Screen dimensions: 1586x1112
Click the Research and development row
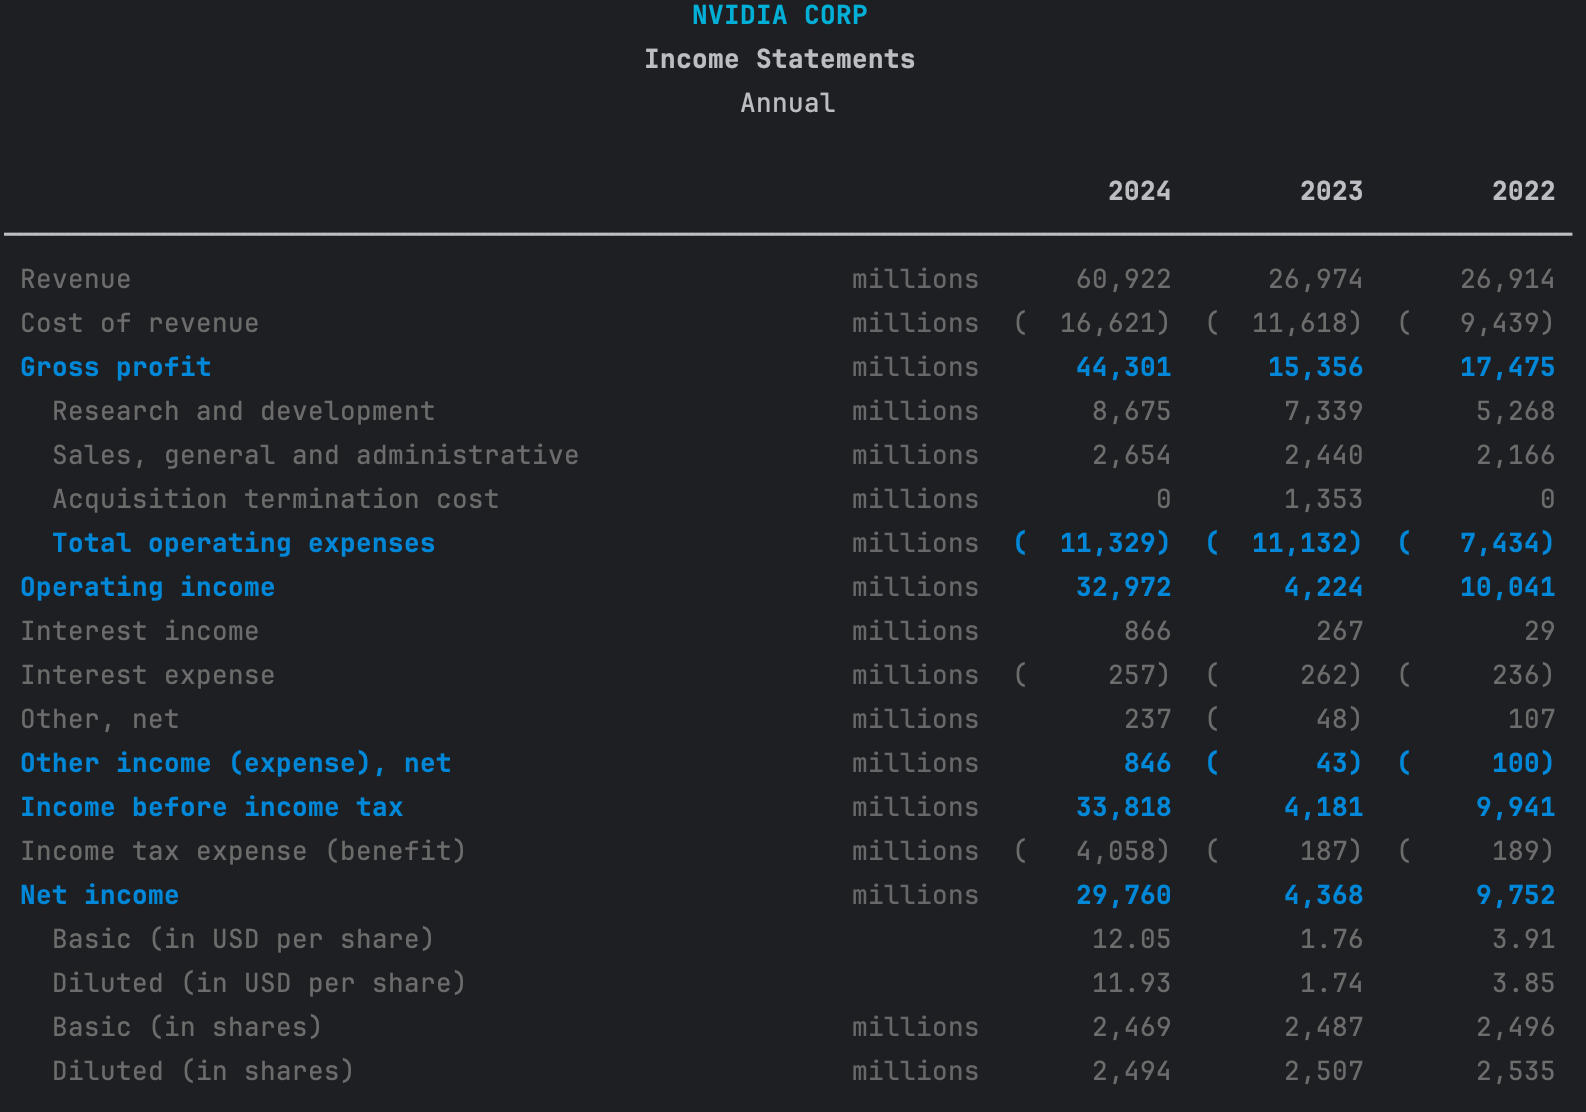pos(788,411)
